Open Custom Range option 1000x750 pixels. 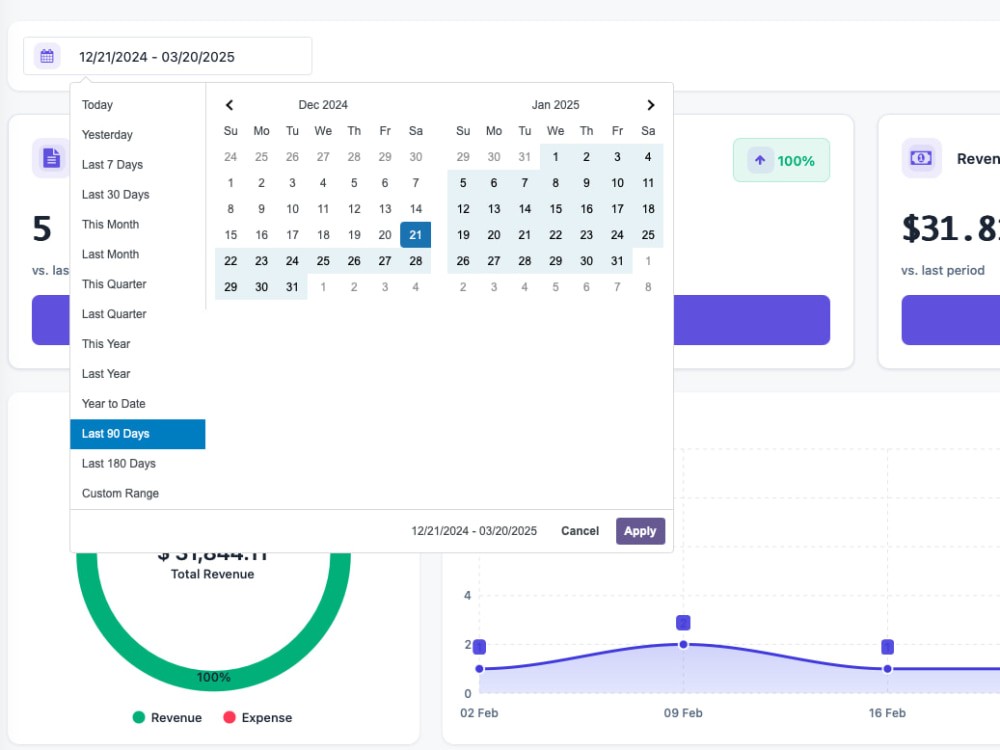138,494
